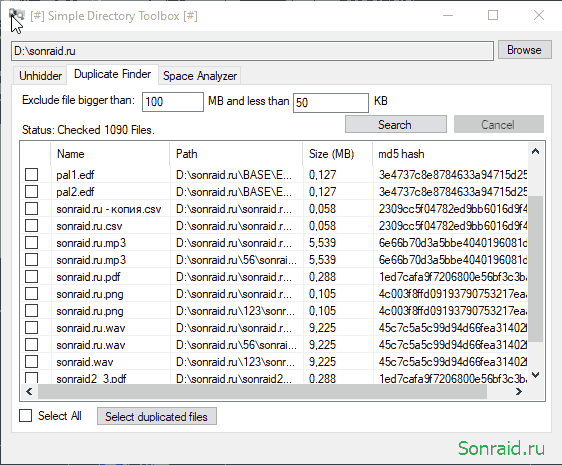562x465 pixels.
Task: Switch to the Duplicate Finder tab
Action: point(112,74)
